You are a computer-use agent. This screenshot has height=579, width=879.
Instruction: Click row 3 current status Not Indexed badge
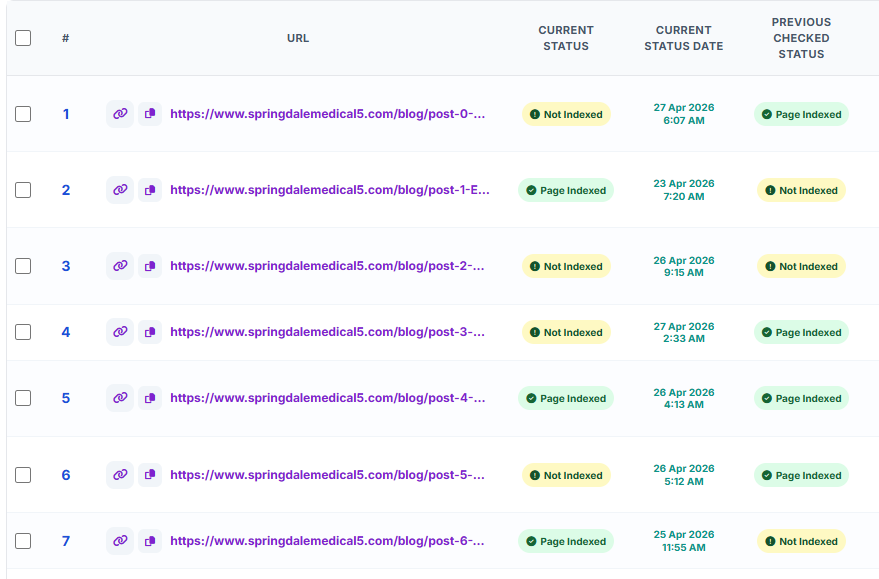point(566,266)
